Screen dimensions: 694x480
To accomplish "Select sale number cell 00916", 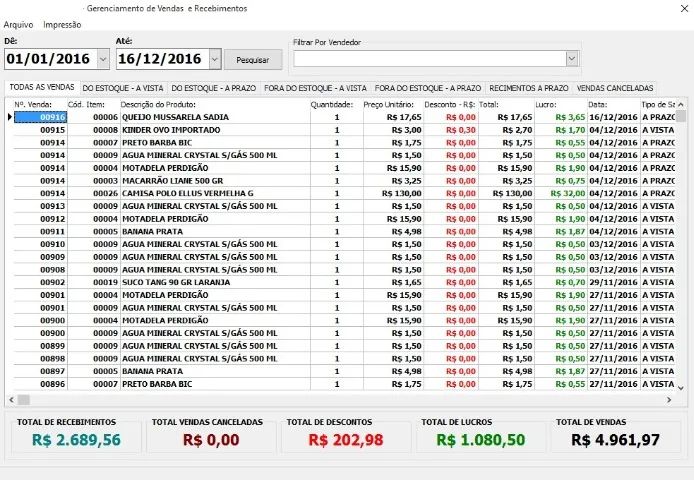I will click(40, 117).
